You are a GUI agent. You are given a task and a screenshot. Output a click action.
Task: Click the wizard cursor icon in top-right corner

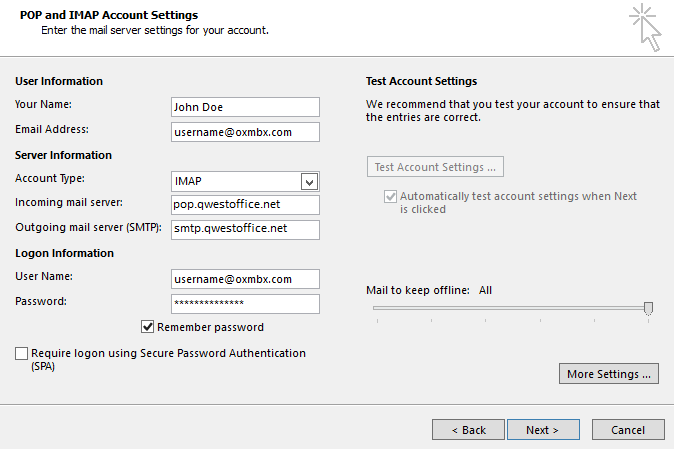[645, 27]
